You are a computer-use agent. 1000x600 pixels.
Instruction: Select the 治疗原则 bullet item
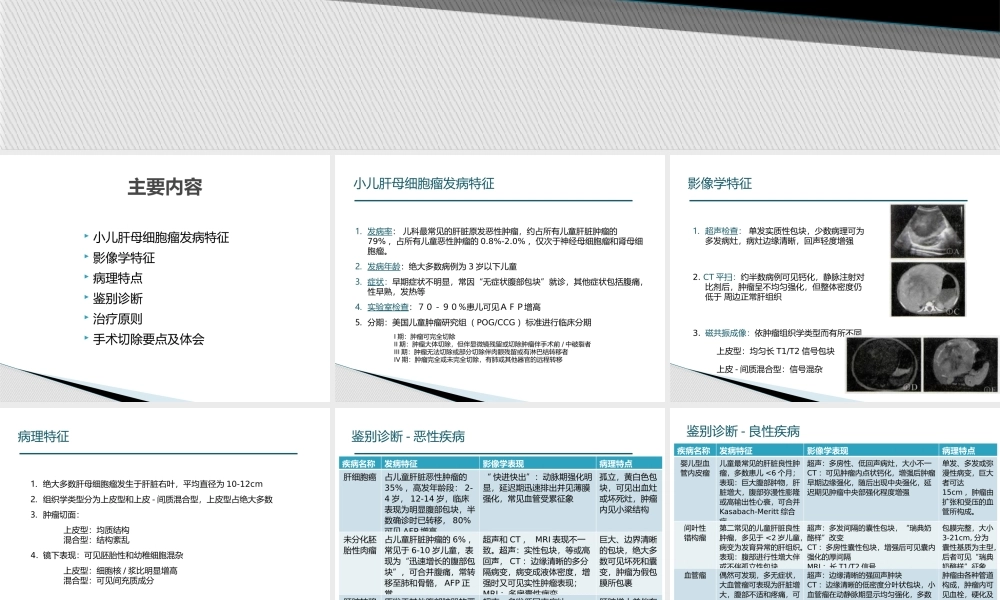coord(117,319)
